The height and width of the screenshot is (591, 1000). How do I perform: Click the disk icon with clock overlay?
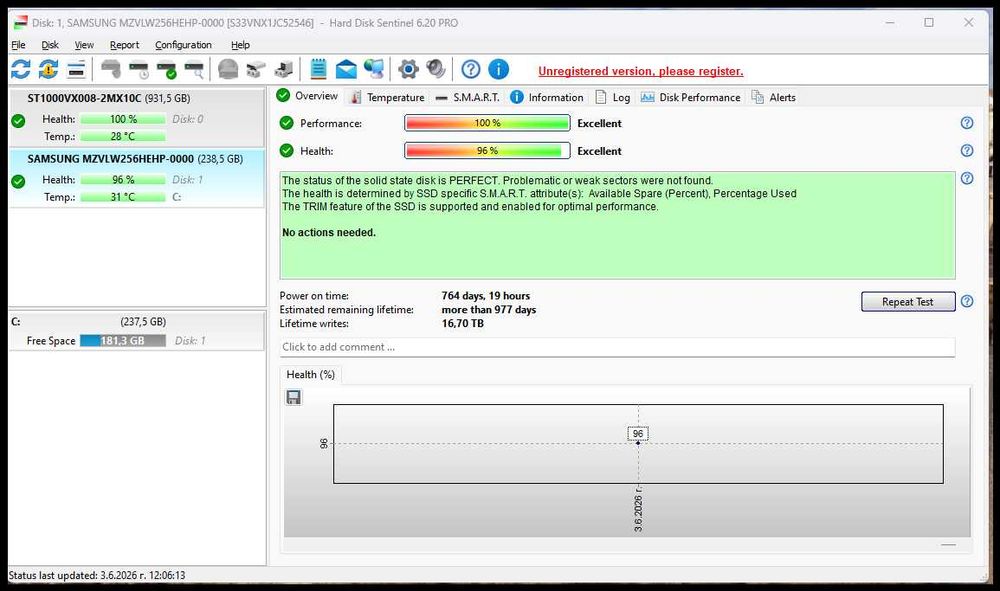point(138,69)
